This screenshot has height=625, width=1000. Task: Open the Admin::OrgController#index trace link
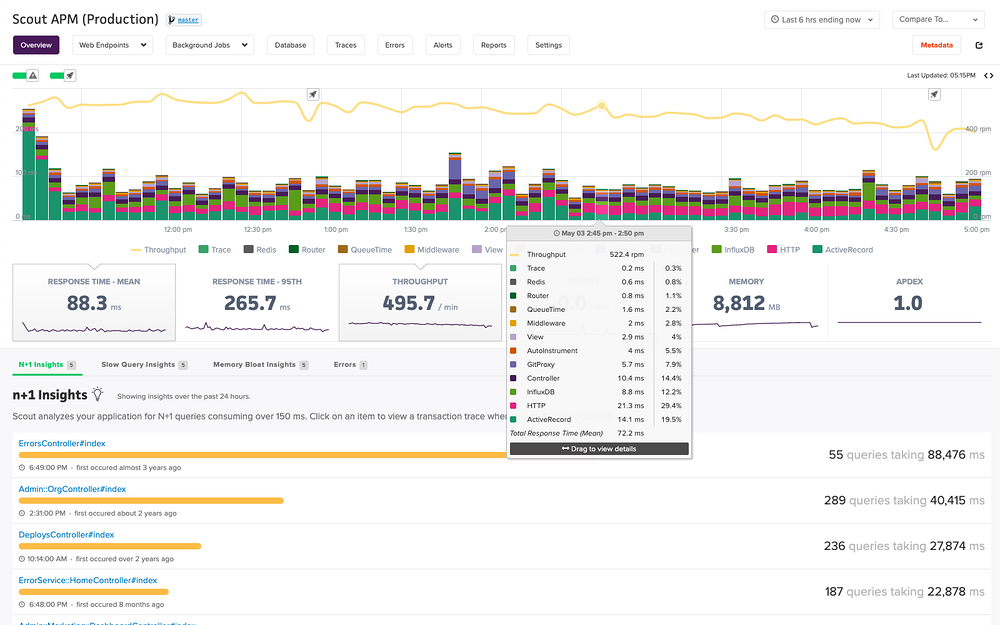(x=72, y=489)
